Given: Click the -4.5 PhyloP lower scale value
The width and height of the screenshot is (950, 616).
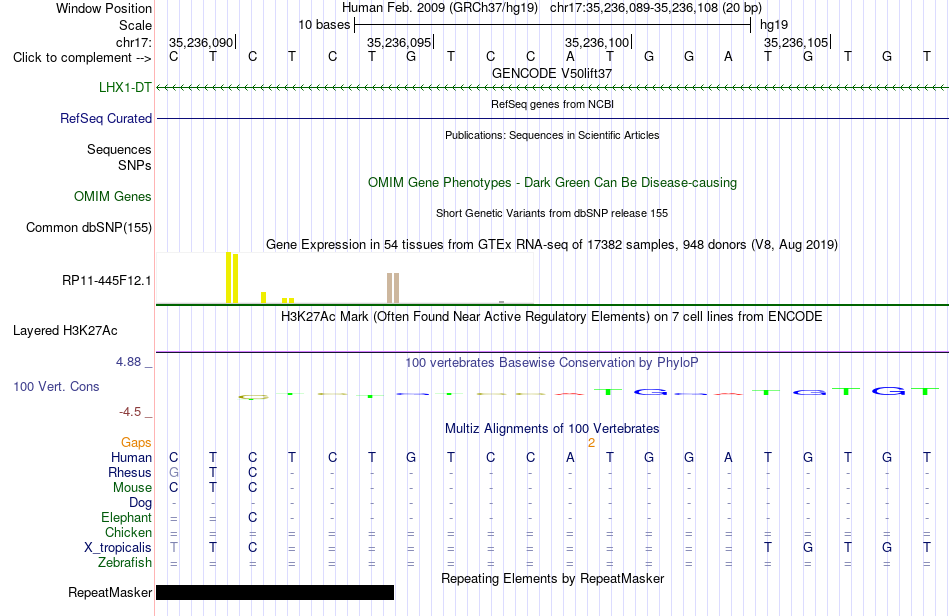Looking at the screenshot, I should tap(130, 412).
